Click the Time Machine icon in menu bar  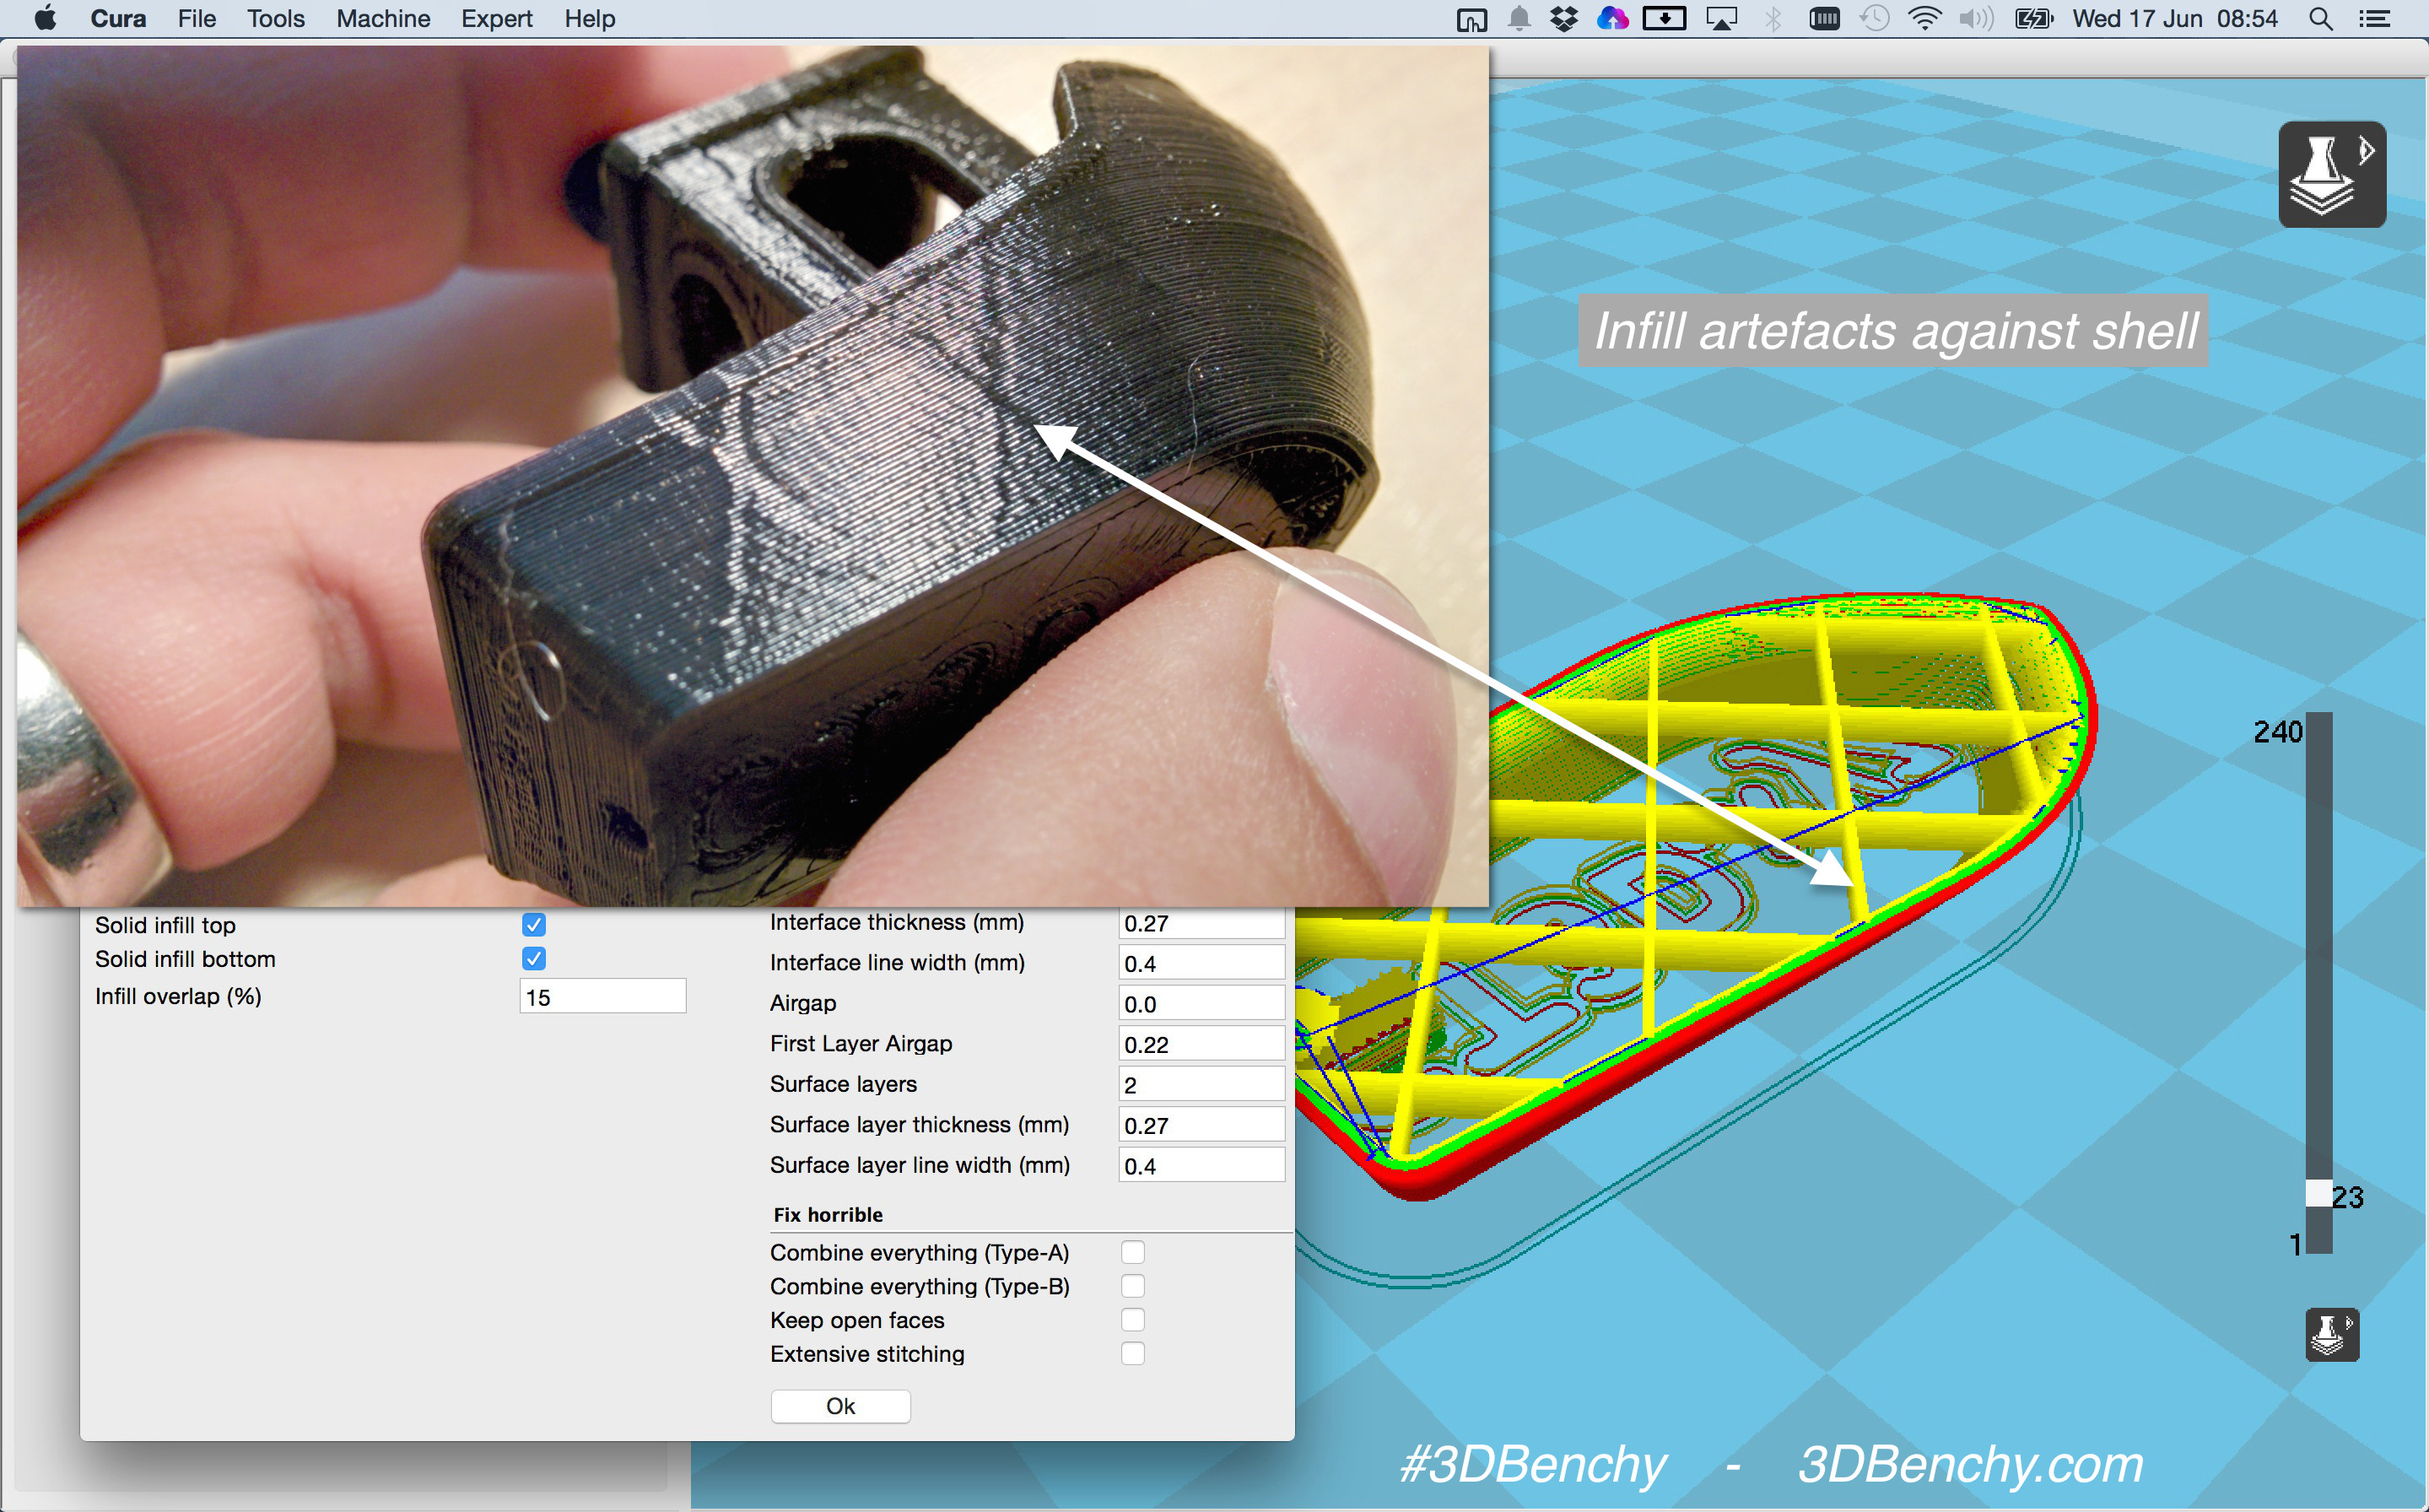tap(1874, 19)
